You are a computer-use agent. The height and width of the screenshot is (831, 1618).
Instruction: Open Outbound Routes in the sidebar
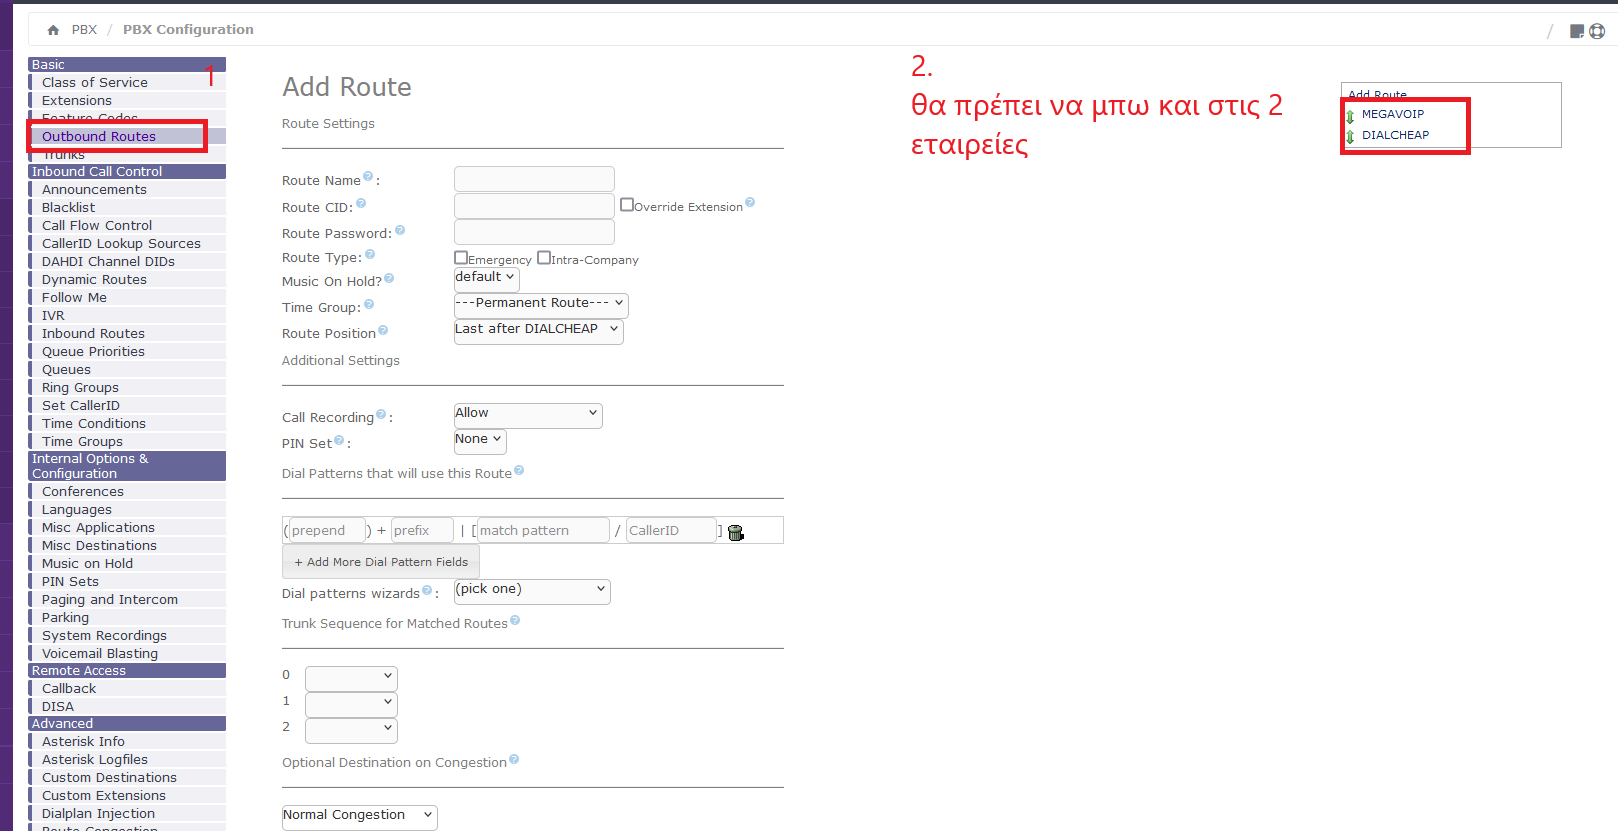98,137
